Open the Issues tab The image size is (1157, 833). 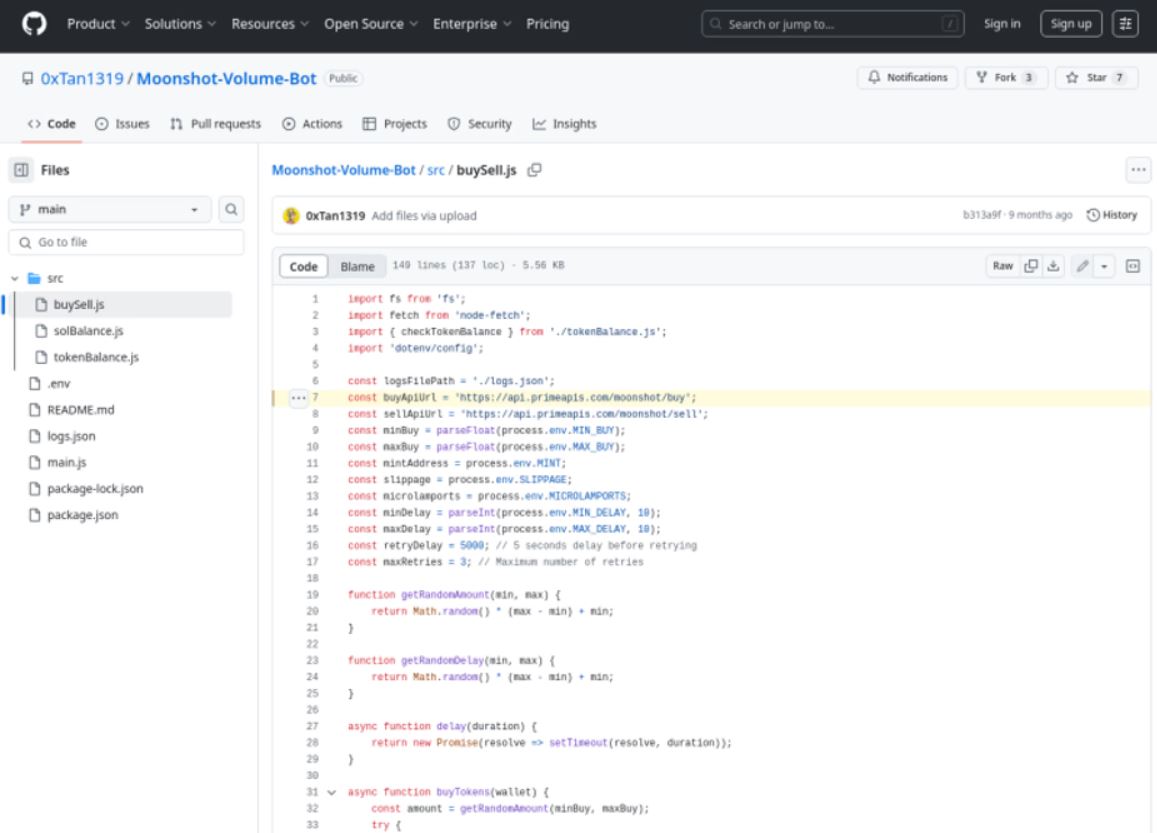point(122,124)
